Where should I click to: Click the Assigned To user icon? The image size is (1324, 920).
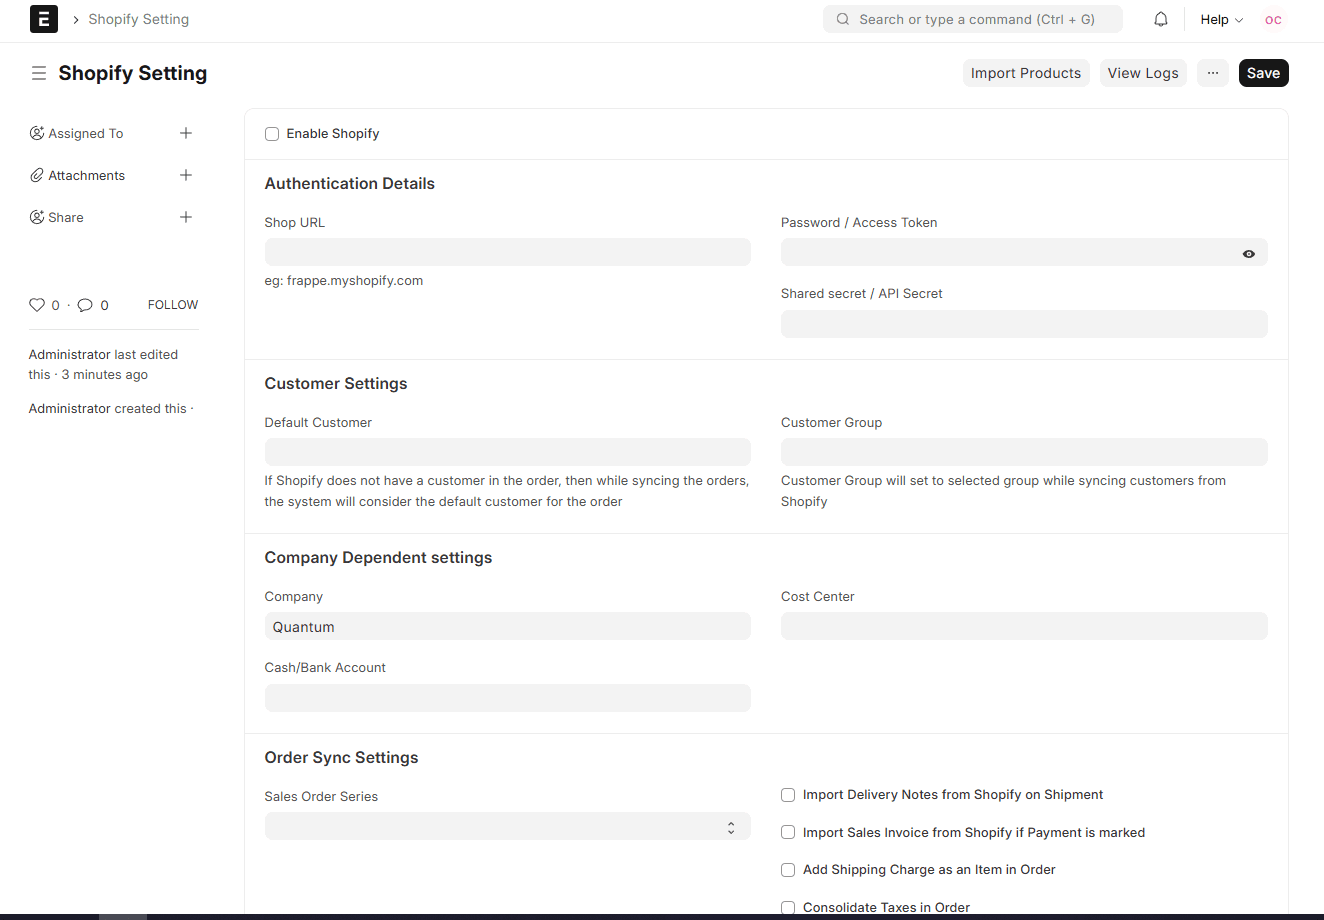37,133
